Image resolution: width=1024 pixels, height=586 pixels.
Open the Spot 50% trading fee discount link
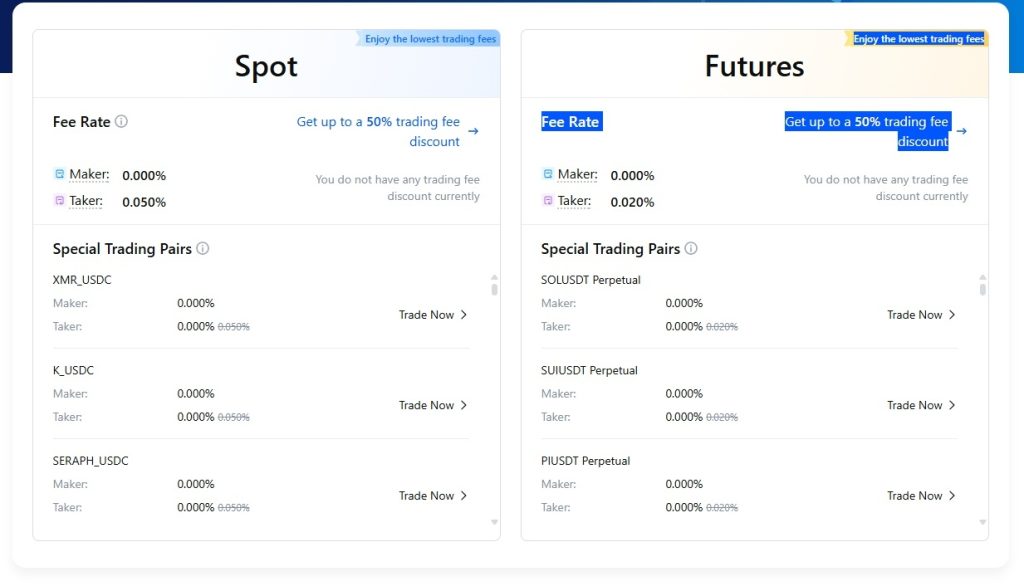click(x=380, y=131)
